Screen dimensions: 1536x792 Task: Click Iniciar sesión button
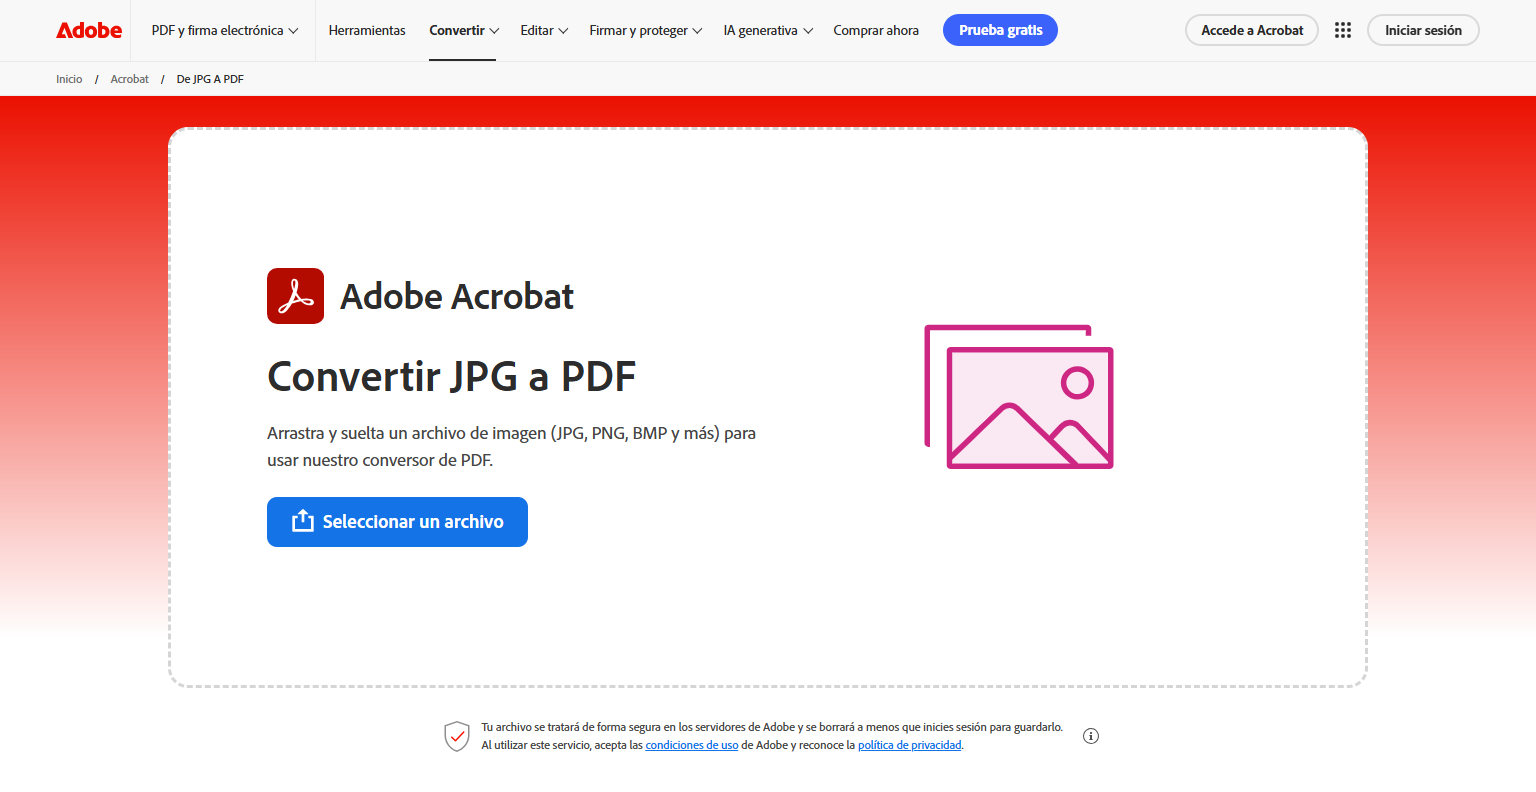[x=1423, y=30]
